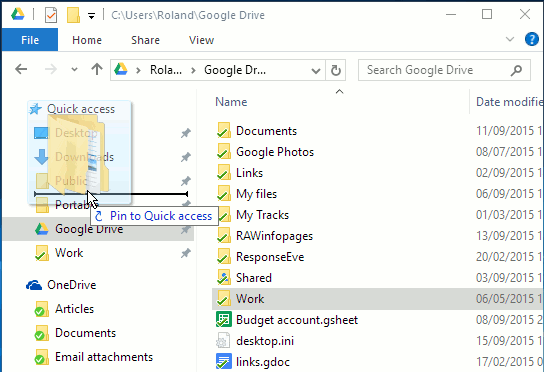Screen dimensions: 544x372
Task: Open the recent locations dropdown
Action: (74, 69)
